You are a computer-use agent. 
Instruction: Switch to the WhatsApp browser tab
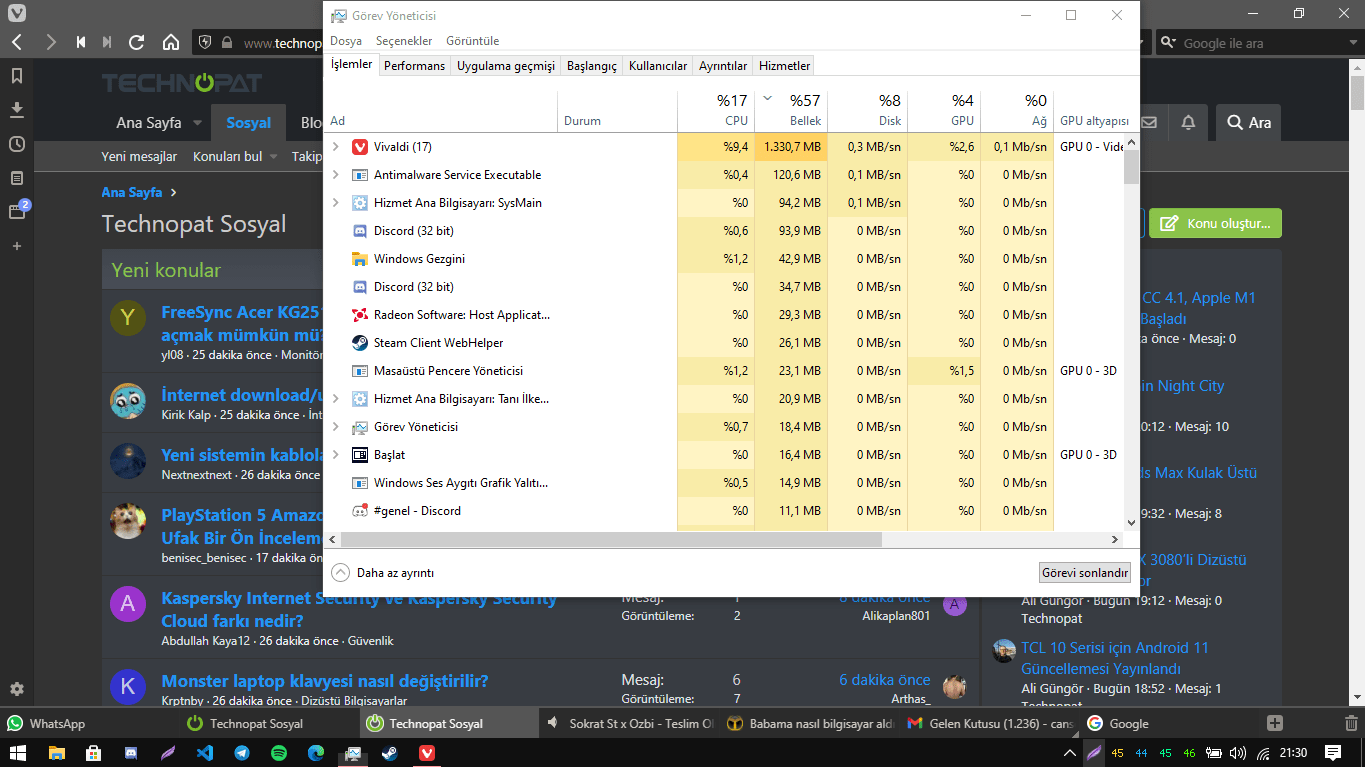[x=89, y=723]
